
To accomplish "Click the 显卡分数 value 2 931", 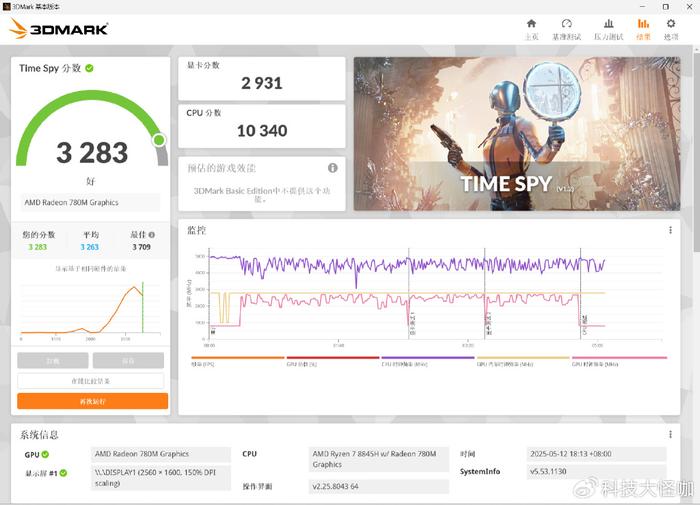I will pyautogui.click(x=262, y=83).
